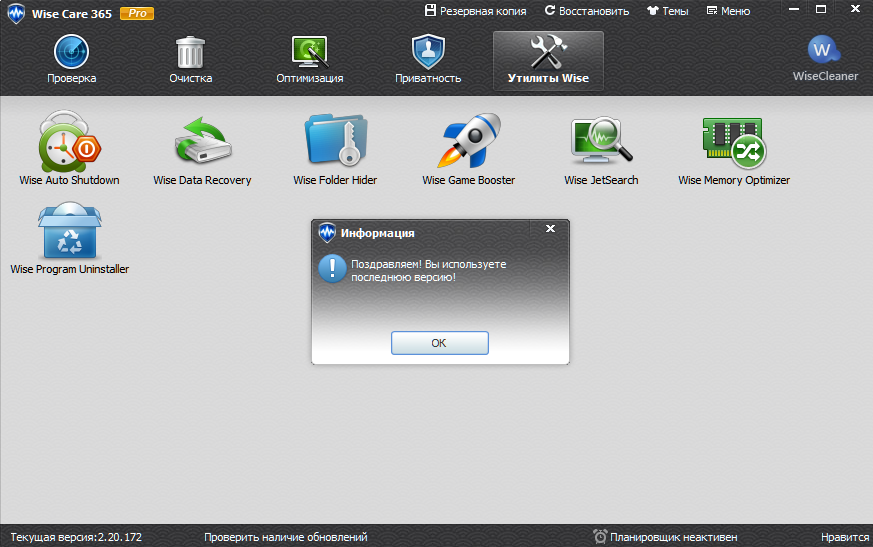Viewport: 873px width, 547px height.
Task: Click the Текущая версия 2.20.172 text
Action: [76, 537]
